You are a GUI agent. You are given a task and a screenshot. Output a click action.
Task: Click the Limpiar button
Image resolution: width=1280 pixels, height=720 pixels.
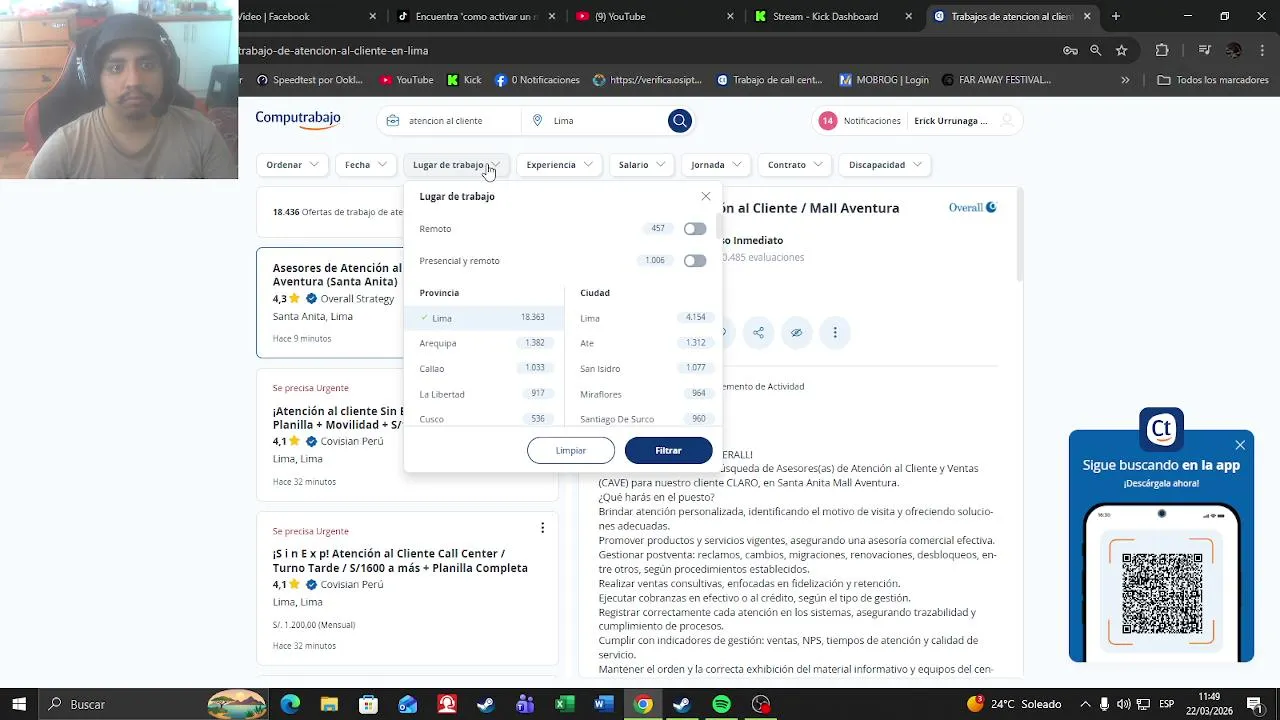[x=571, y=450]
